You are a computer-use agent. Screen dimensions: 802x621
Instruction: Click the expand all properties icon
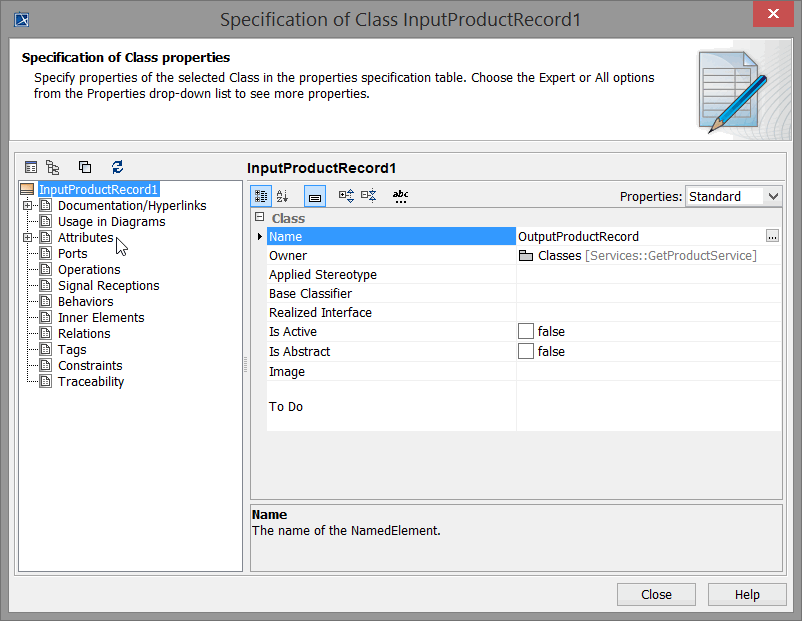tap(346, 197)
